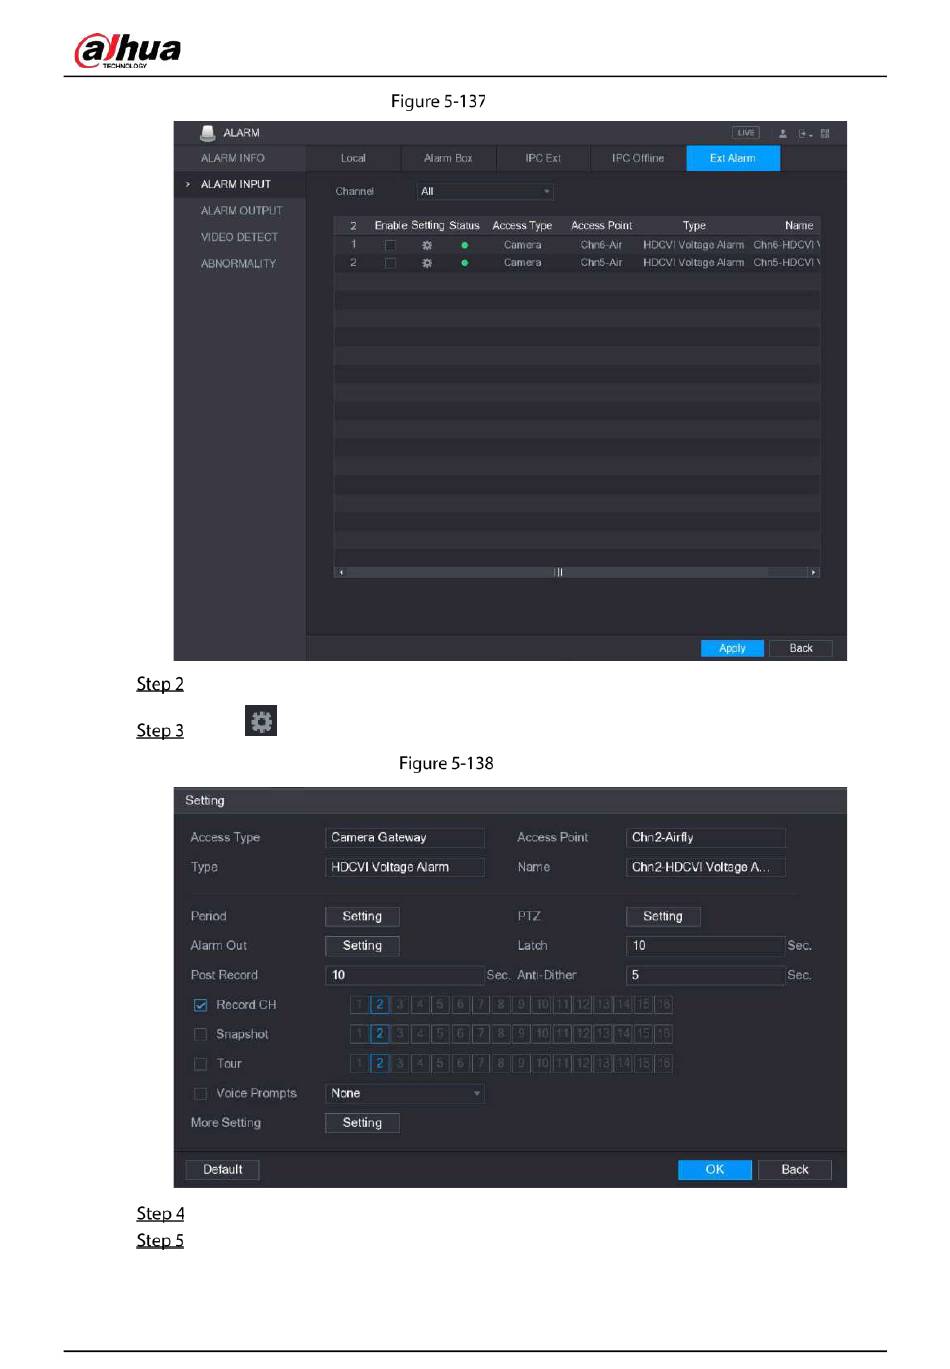
Task: Open ALARM INFO in the sidebar
Action: click(233, 158)
